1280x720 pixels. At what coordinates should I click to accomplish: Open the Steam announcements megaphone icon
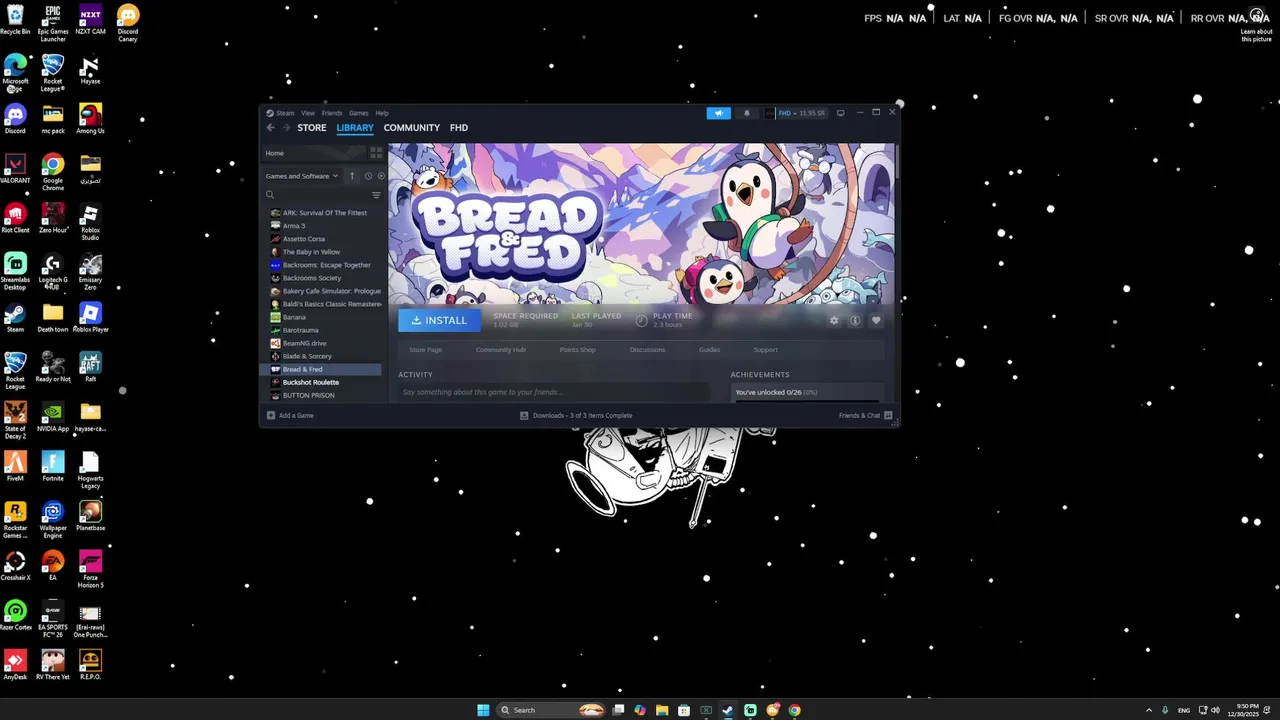point(719,113)
